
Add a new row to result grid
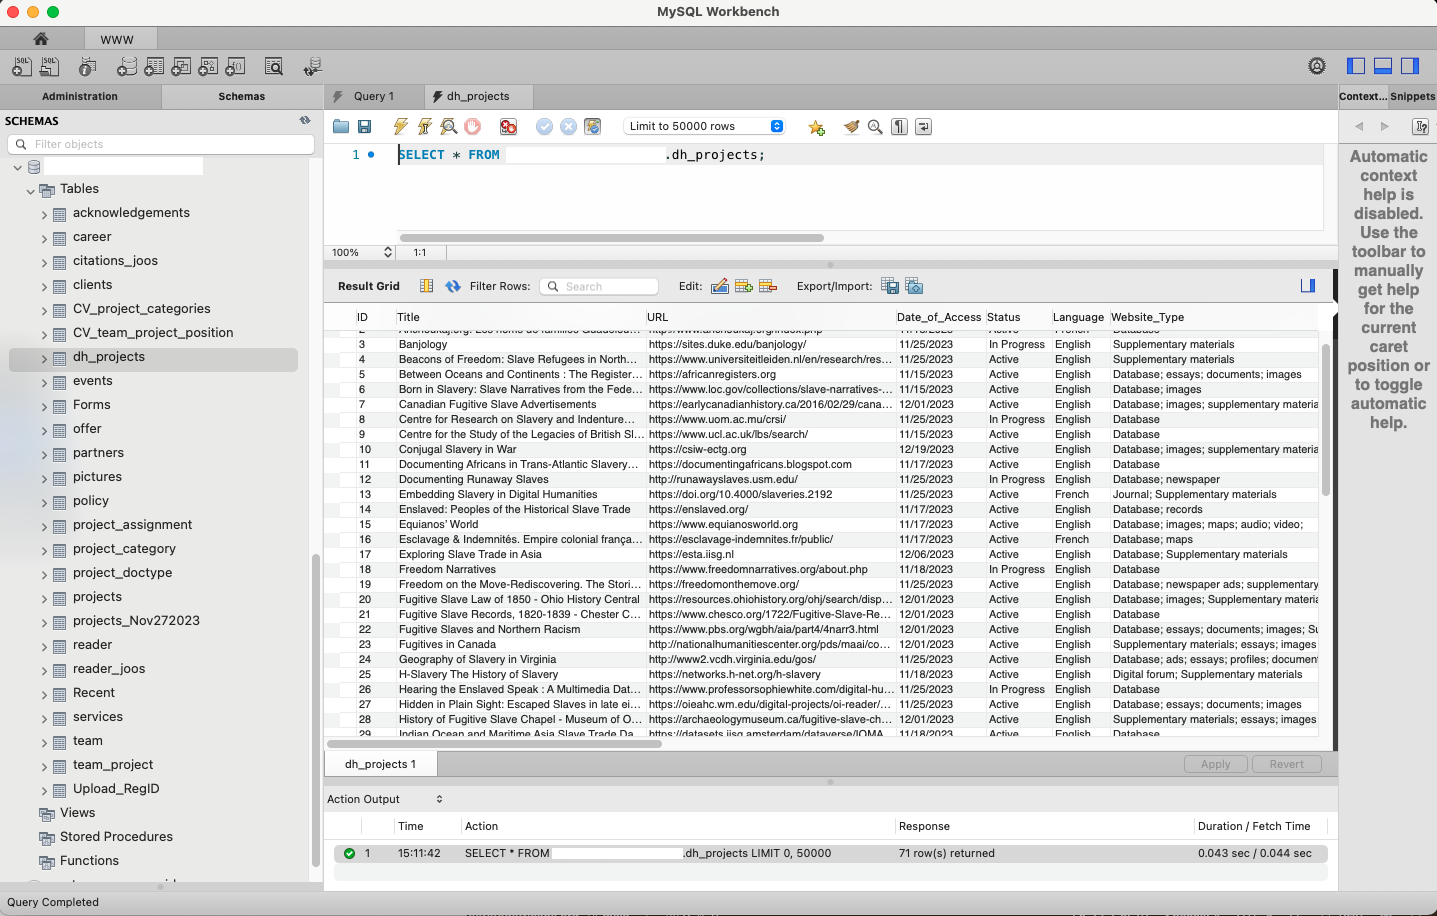pyautogui.click(x=743, y=286)
